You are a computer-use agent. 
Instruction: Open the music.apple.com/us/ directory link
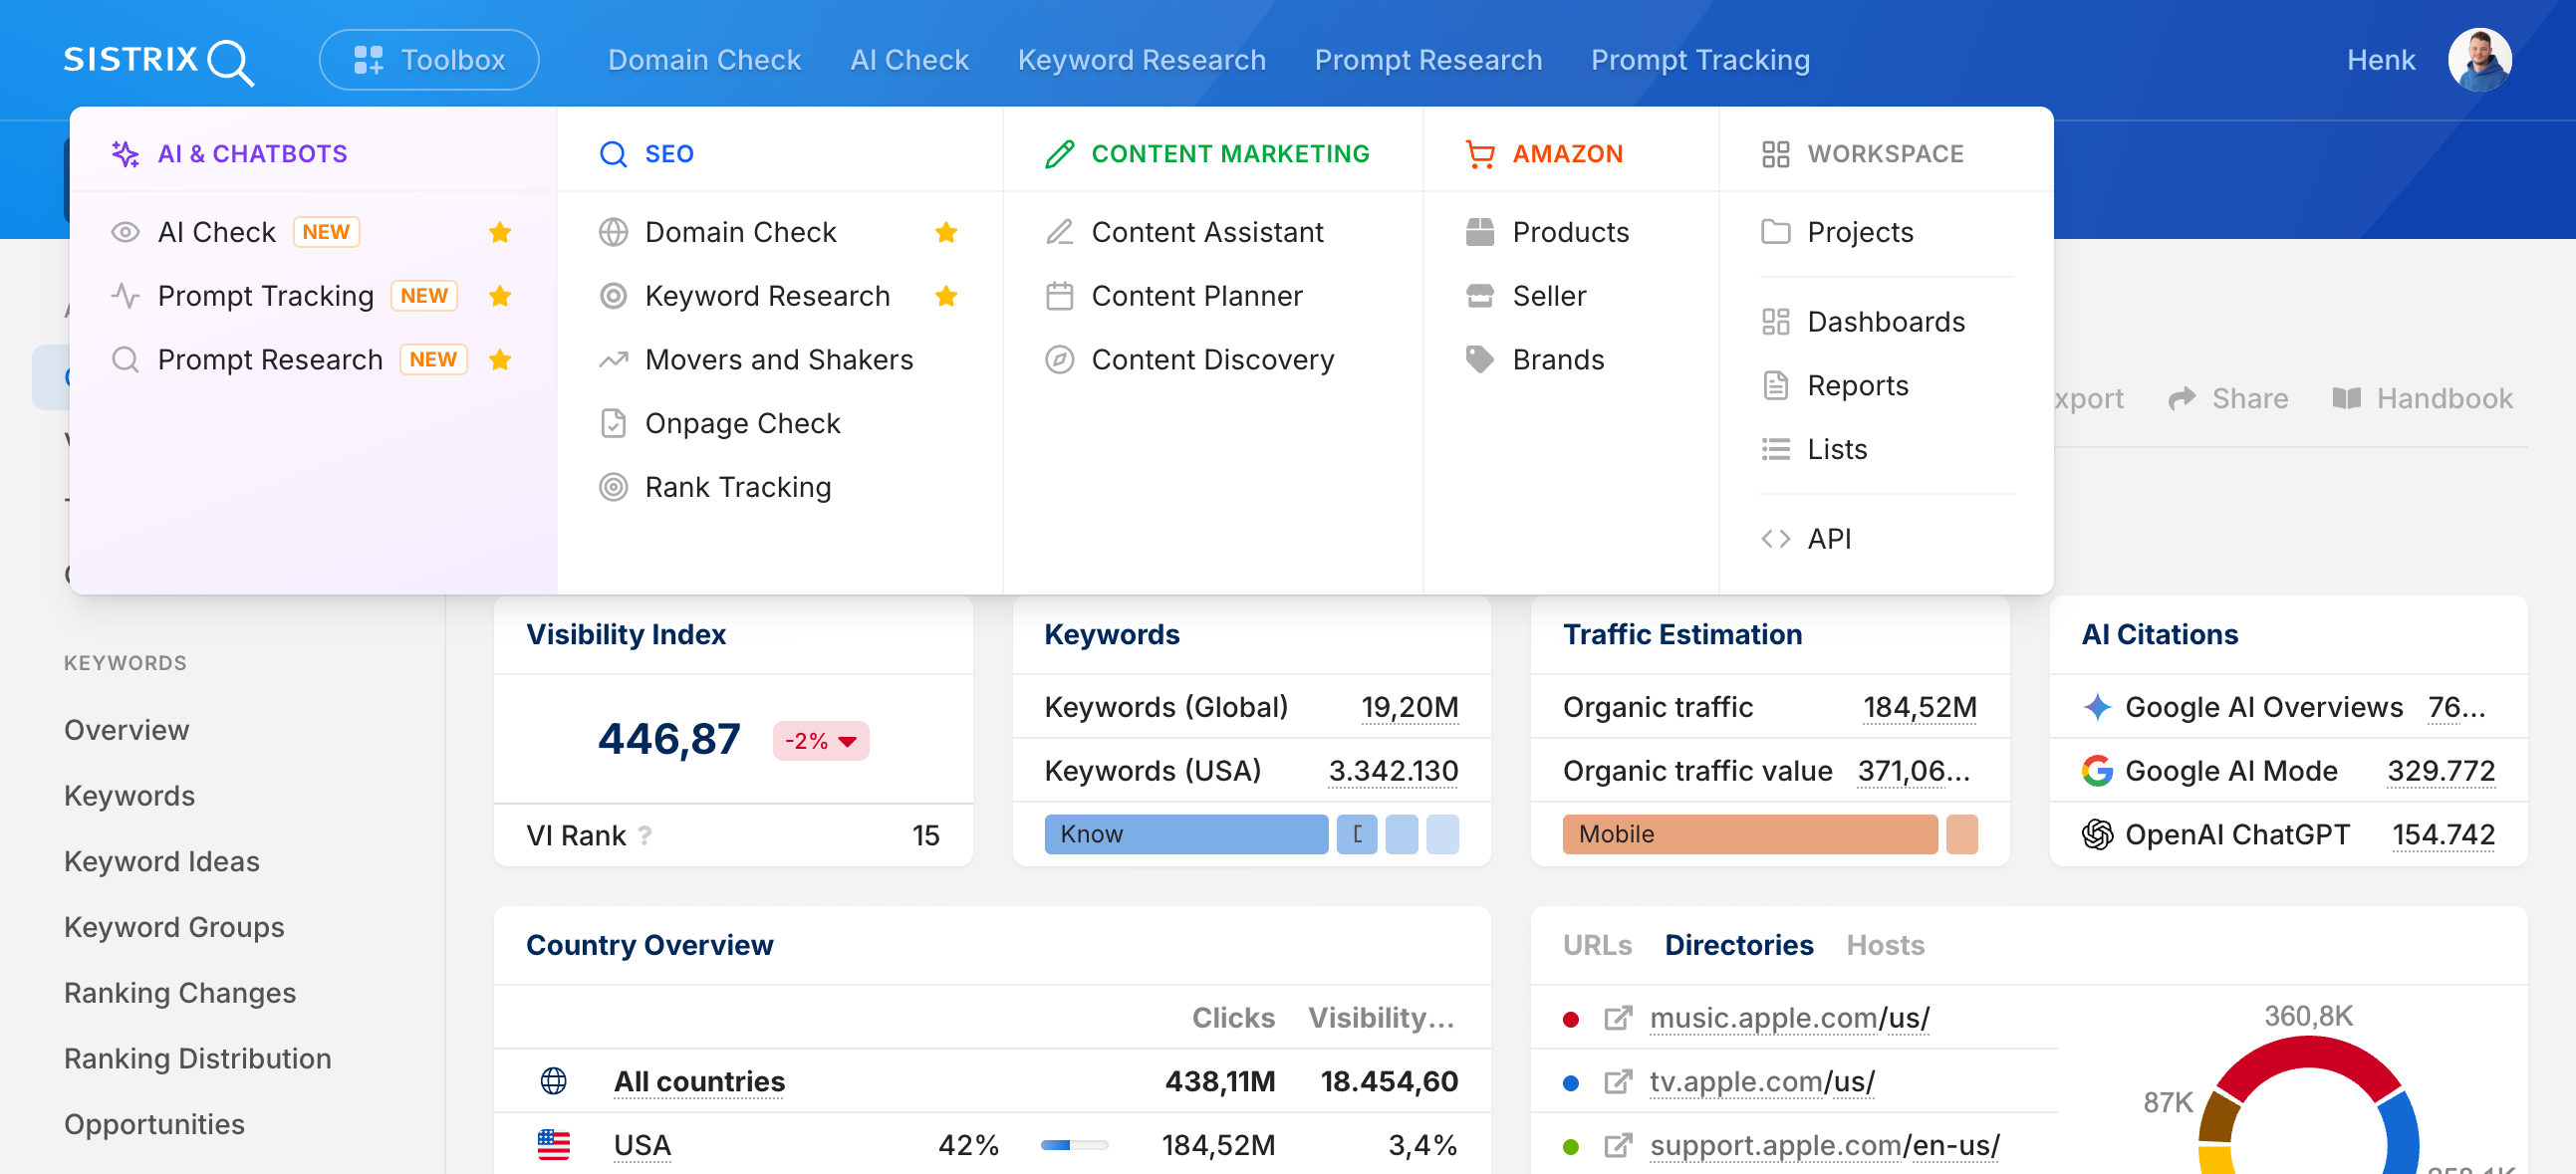pos(1789,1018)
